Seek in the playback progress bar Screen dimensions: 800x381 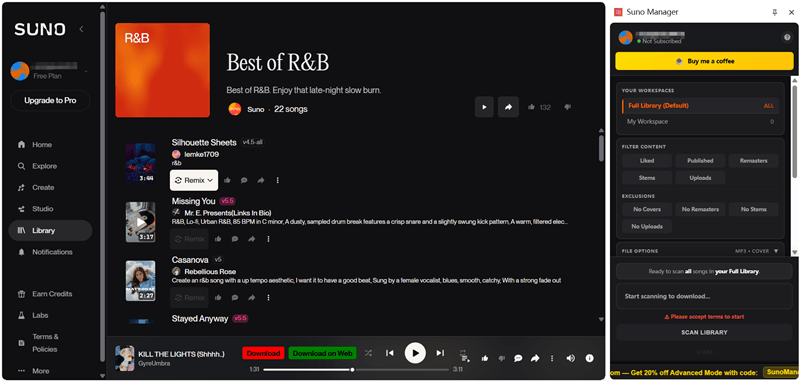pos(356,369)
